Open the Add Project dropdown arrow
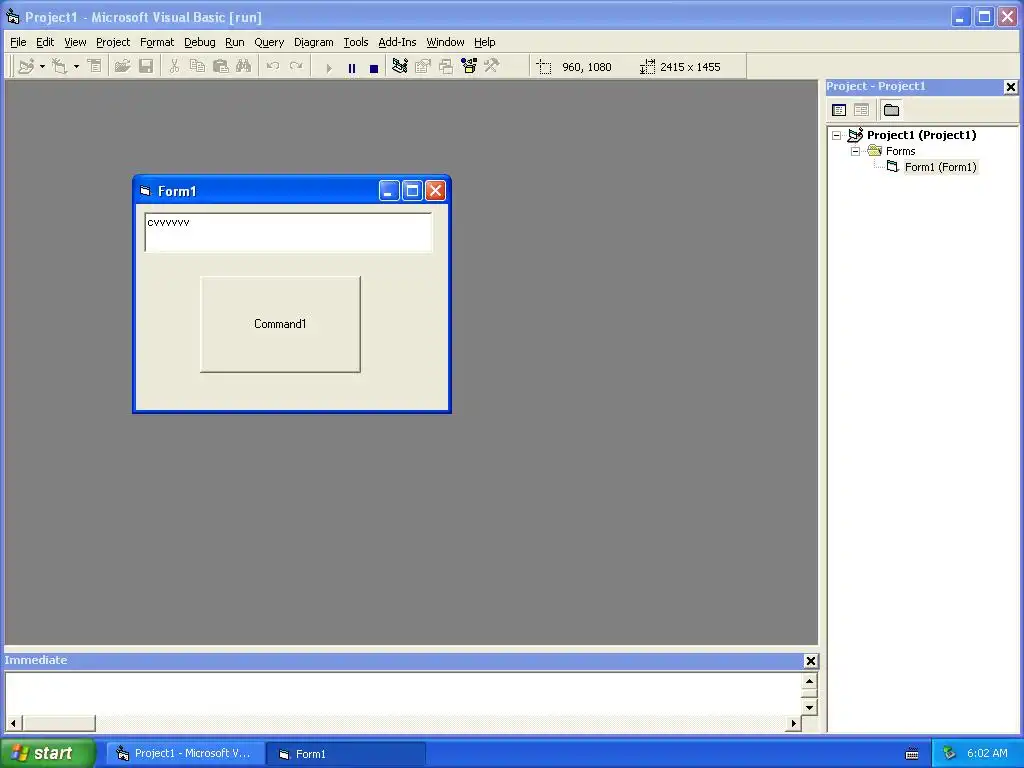Screen dimensions: 1024x768 [x=42, y=67]
